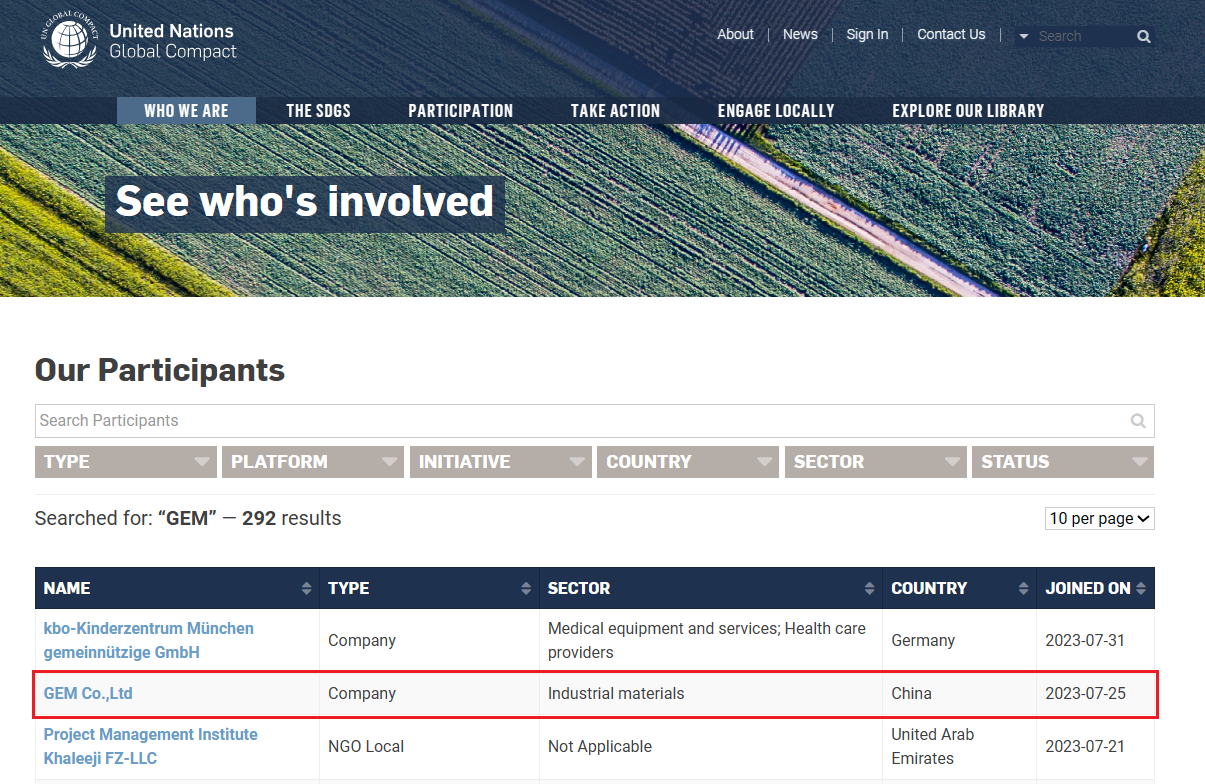Sort table by JOINED ON column arrows

pyautogui.click(x=1141, y=589)
